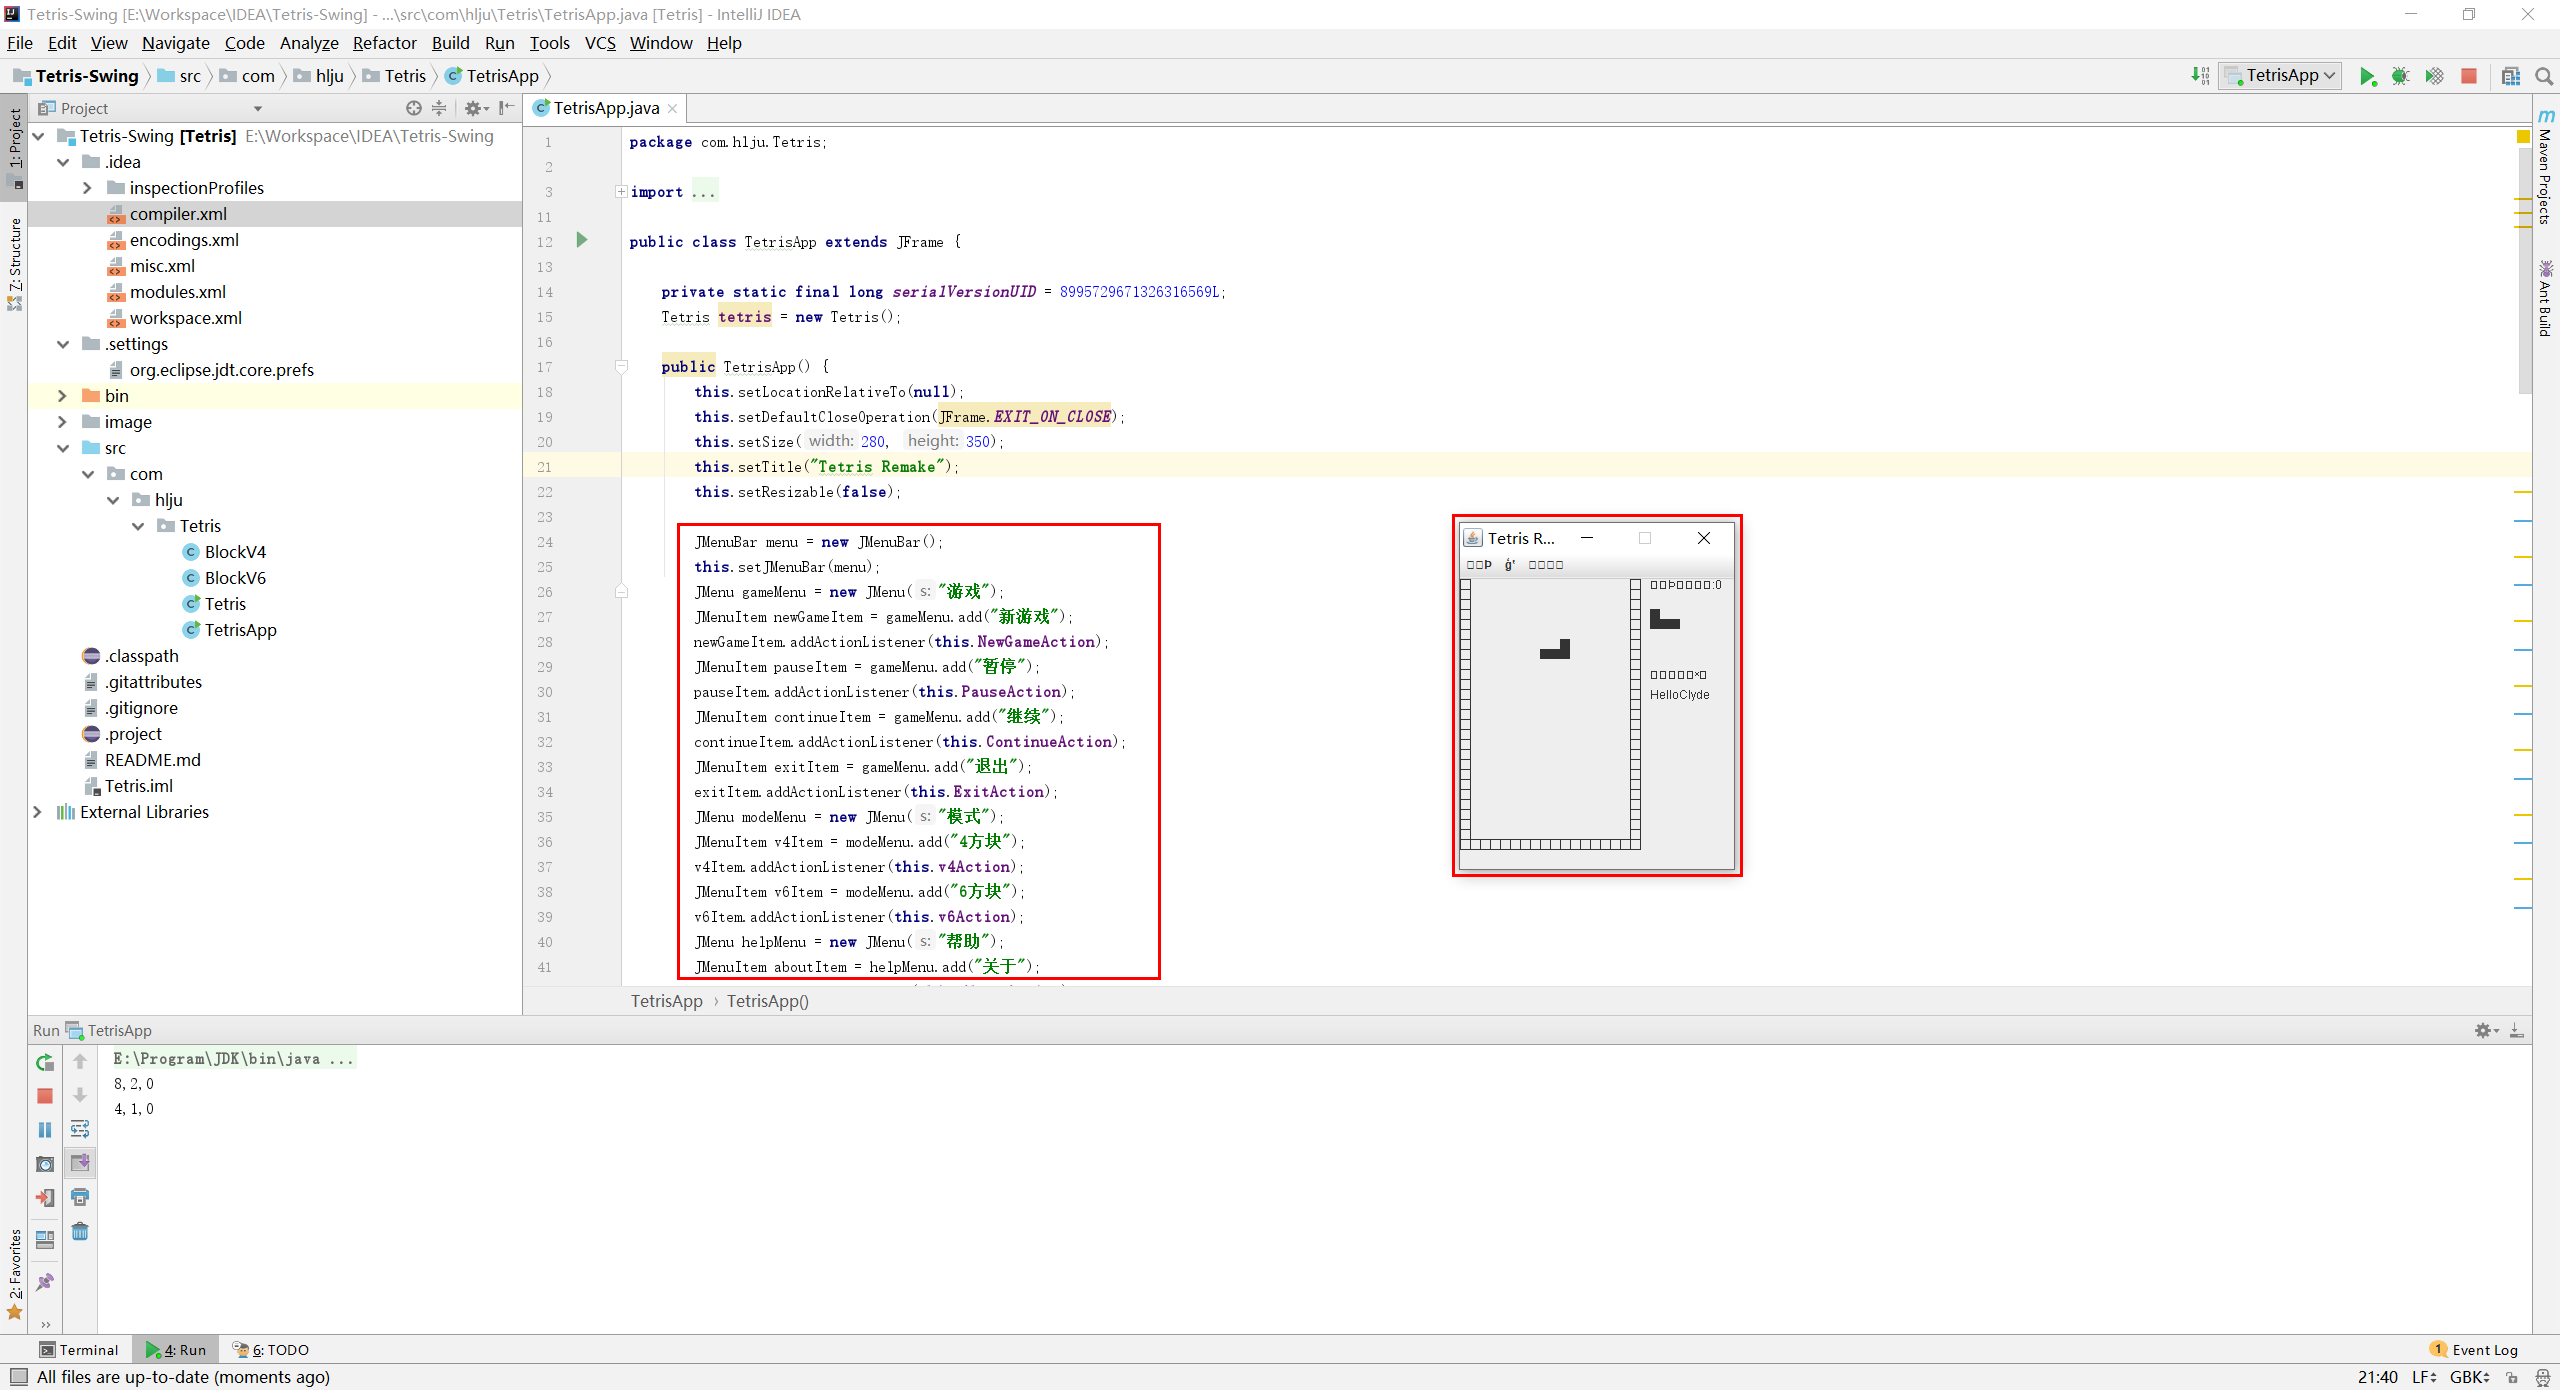Open the TetrisApp run configuration dropdown
Viewport: 2560px width, 1390px height.
click(x=2281, y=76)
